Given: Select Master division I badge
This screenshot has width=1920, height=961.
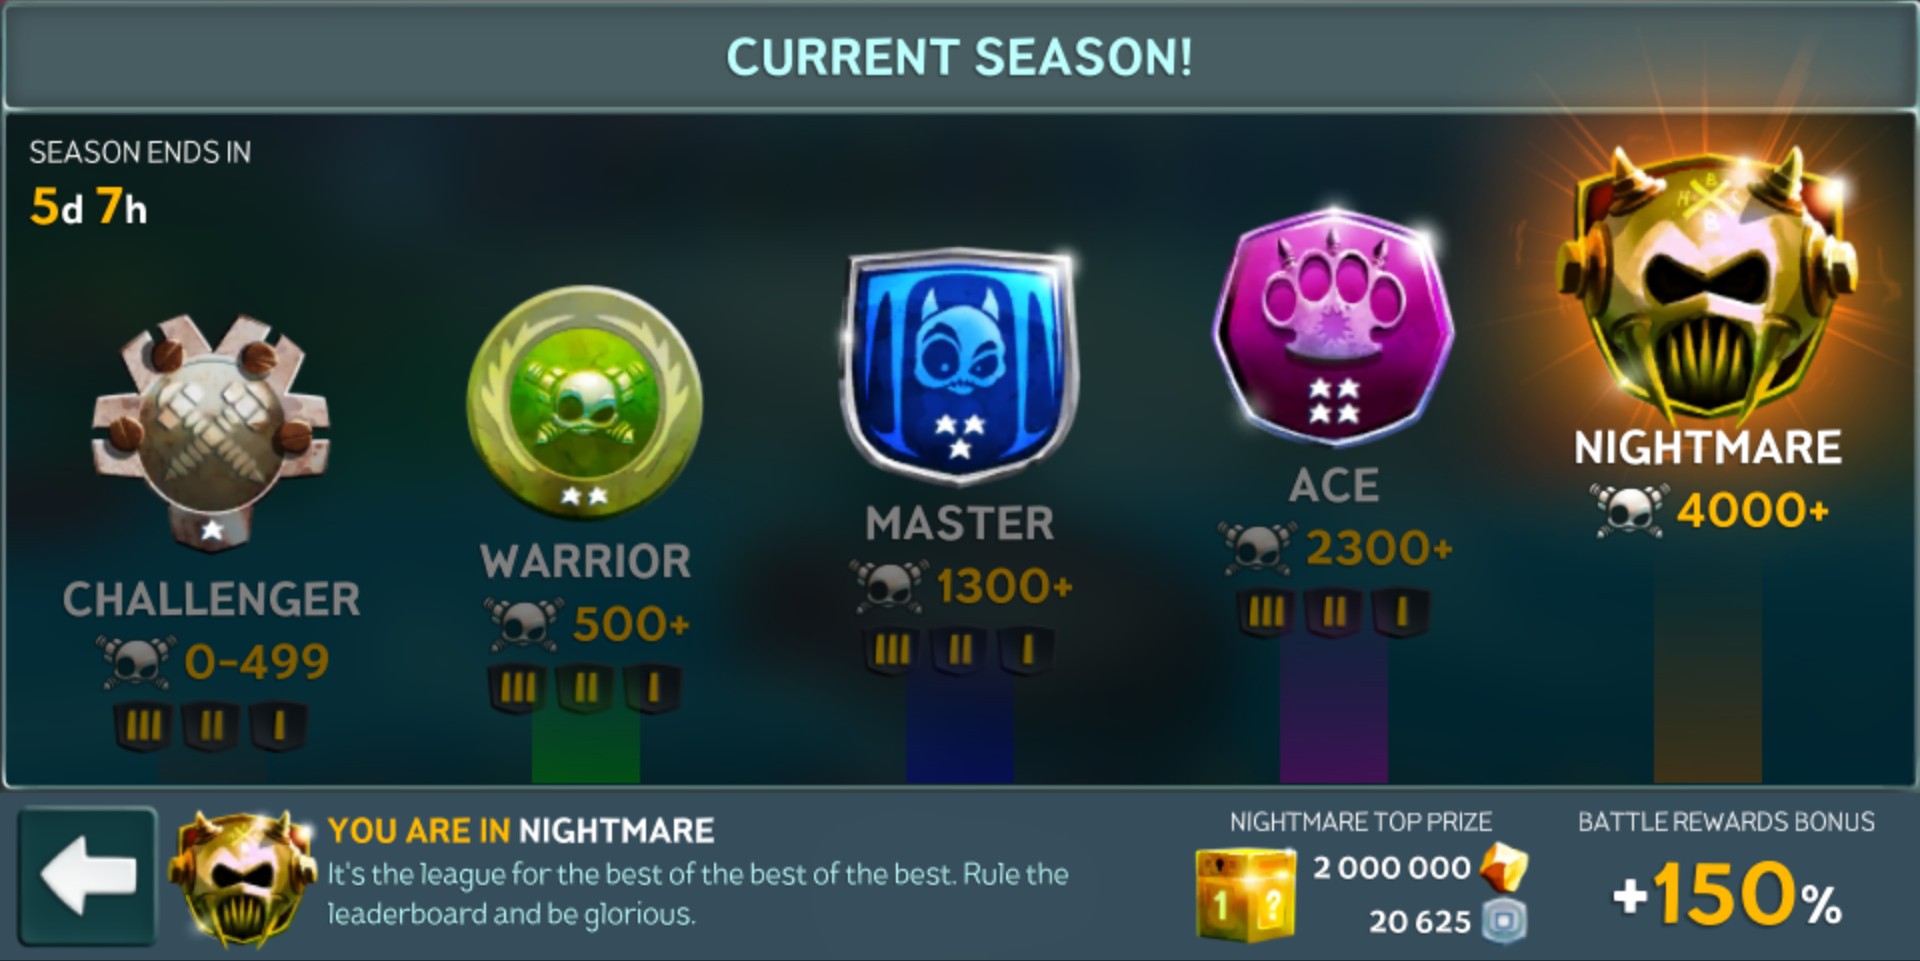Looking at the screenshot, I should pyautogui.click(x=1027, y=651).
